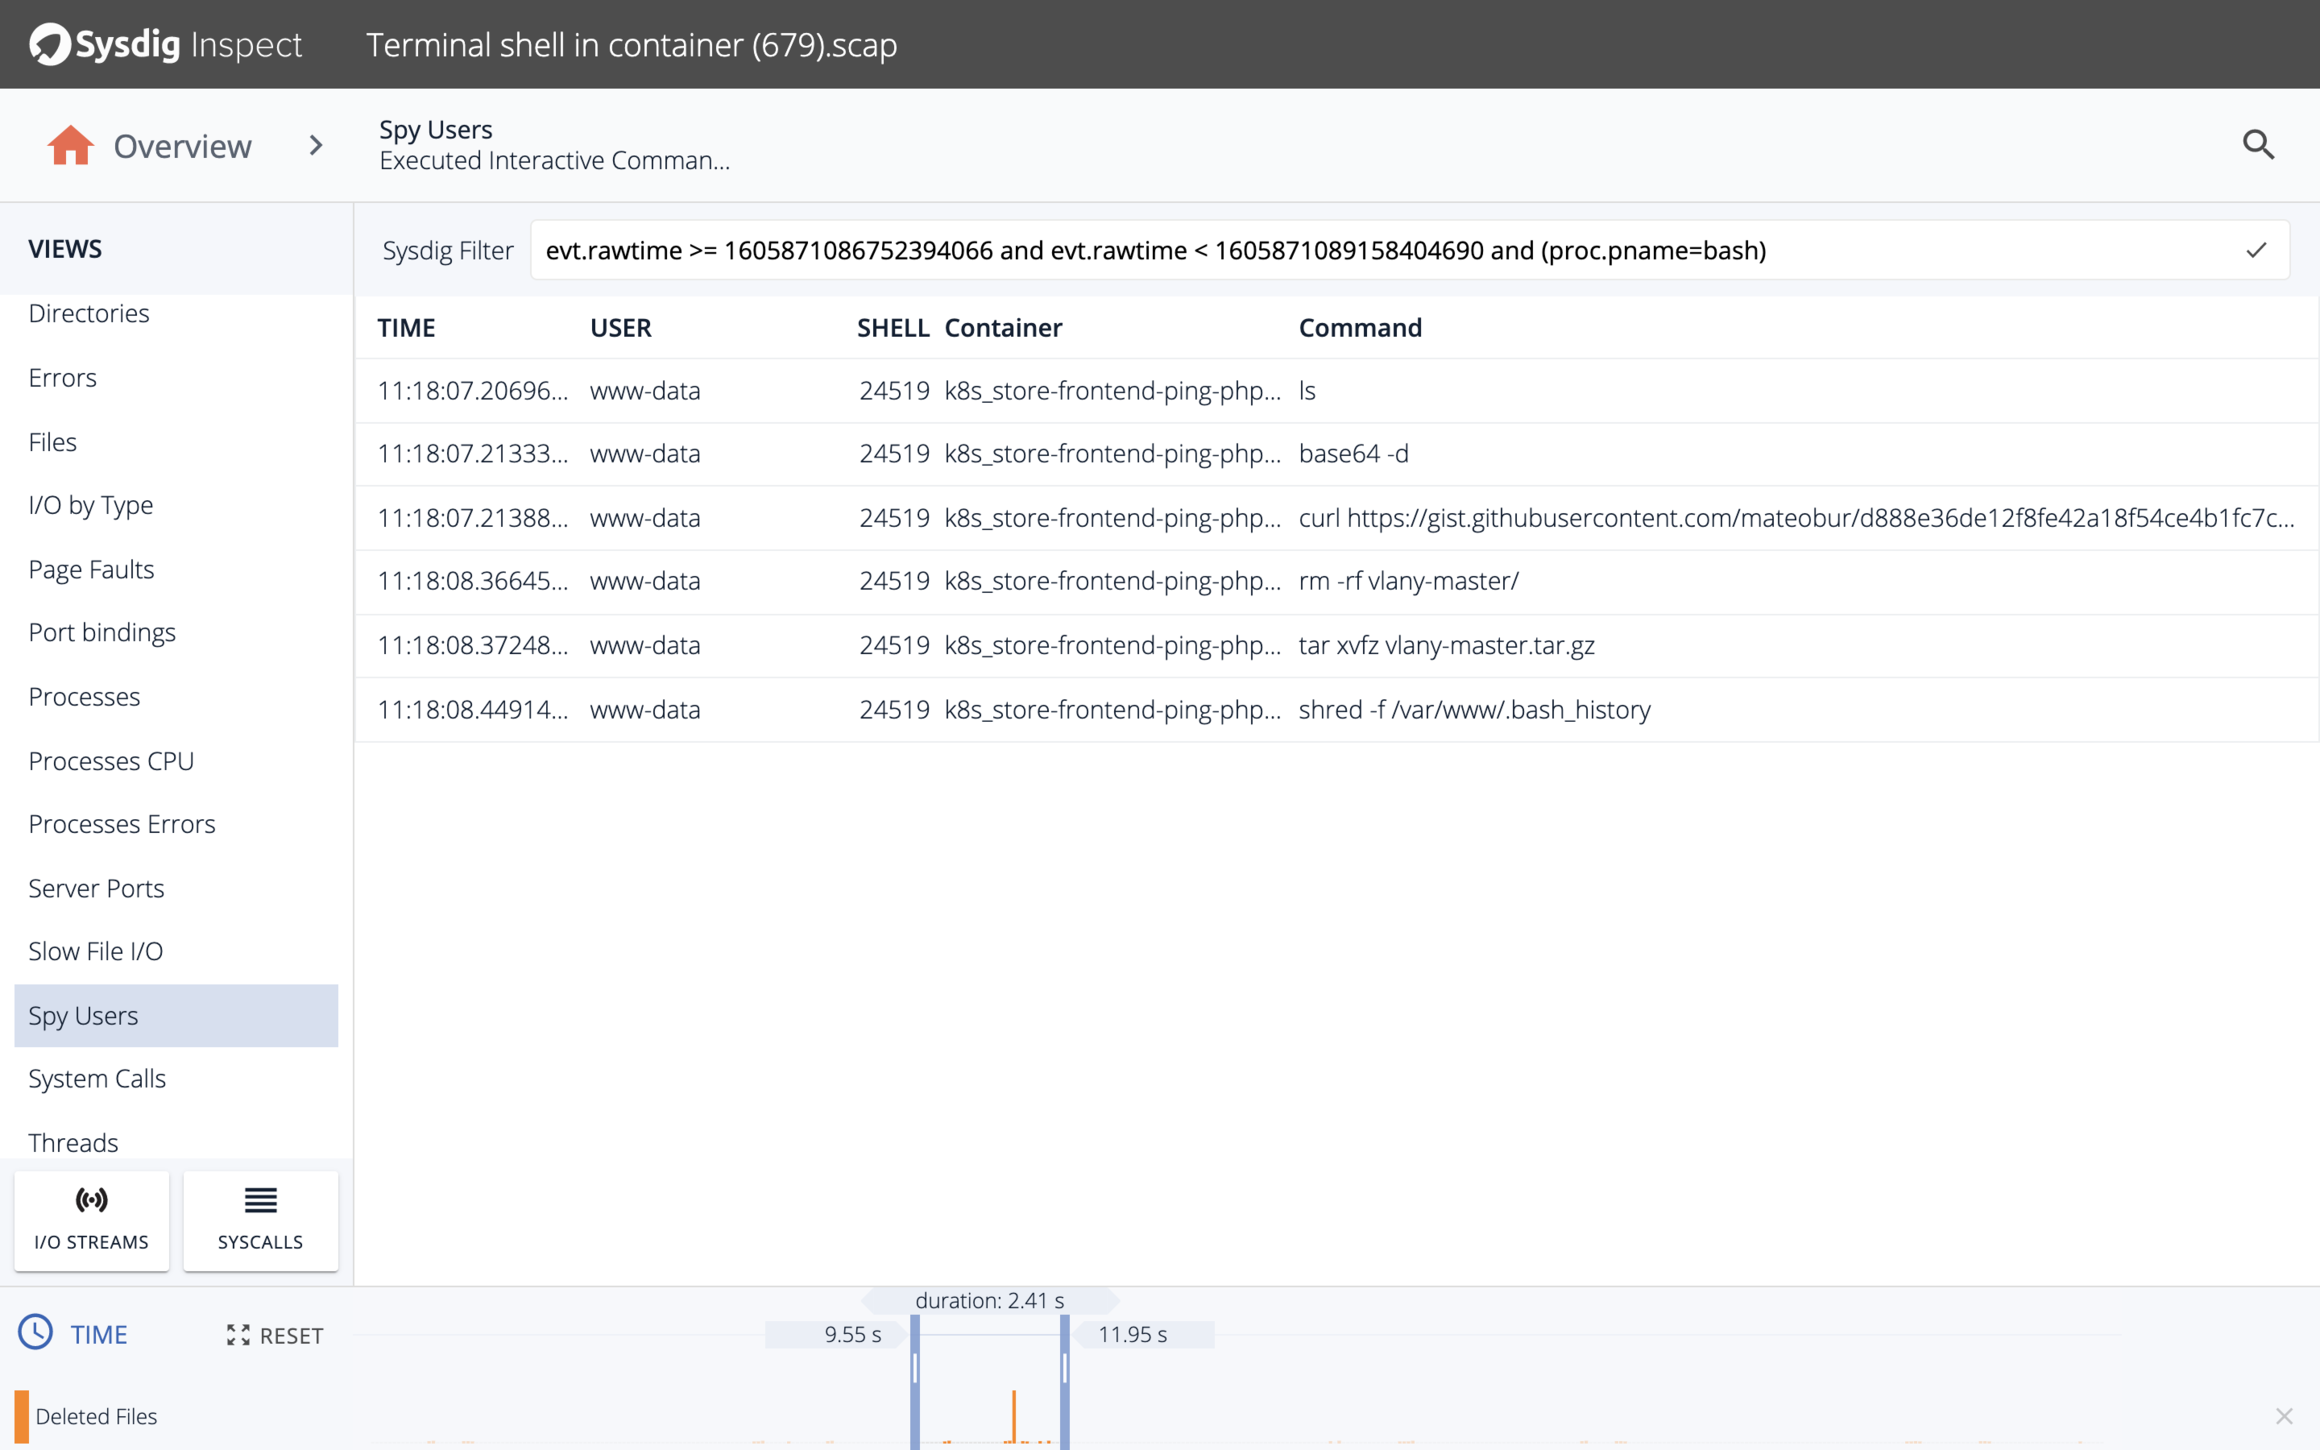This screenshot has height=1450, width=2320.
Task: Sort by the TIME column header
Action: pos(406,327)
